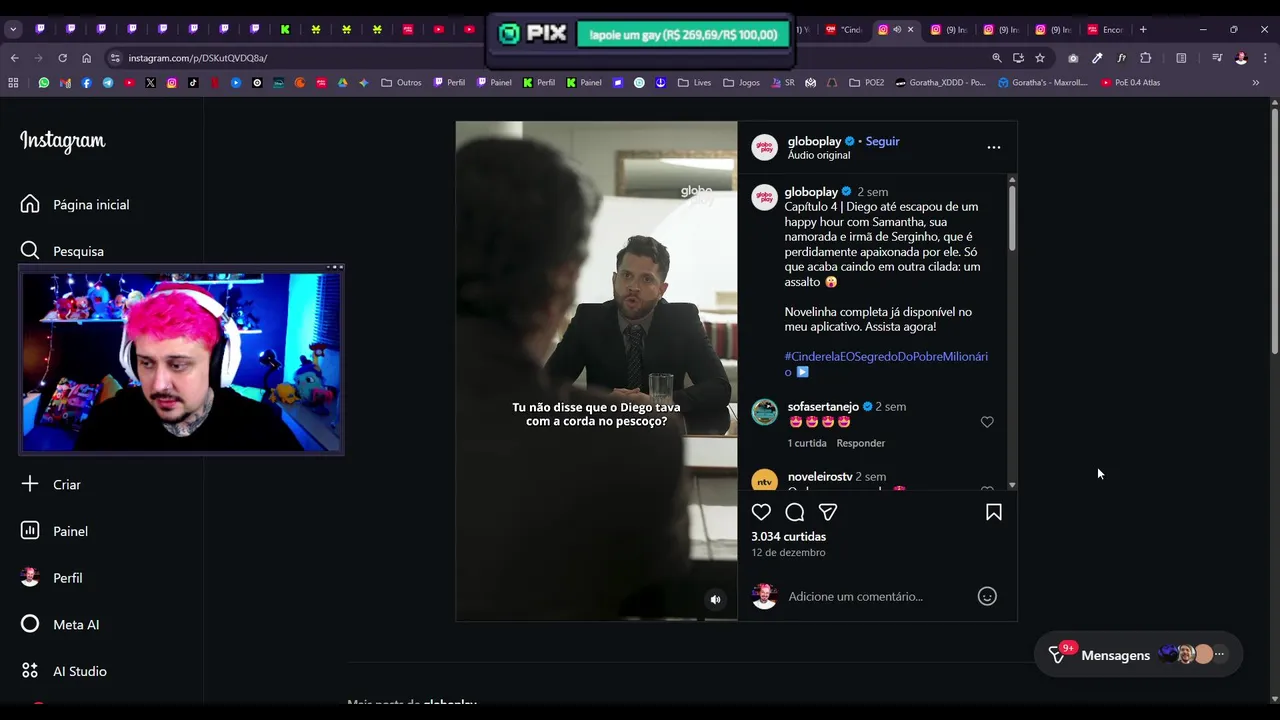
Task: Open Painel in the sidebar
Action: point(54,531)
